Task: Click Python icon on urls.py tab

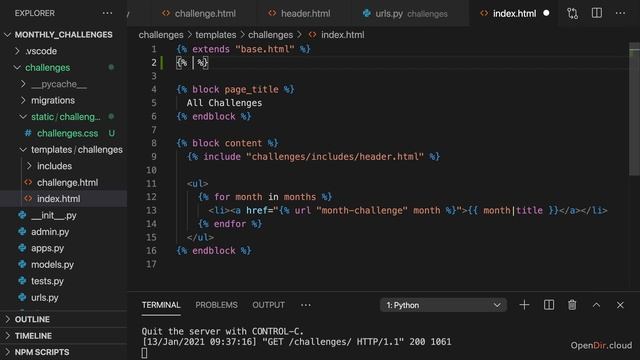Action: click(x=367, y=13)
